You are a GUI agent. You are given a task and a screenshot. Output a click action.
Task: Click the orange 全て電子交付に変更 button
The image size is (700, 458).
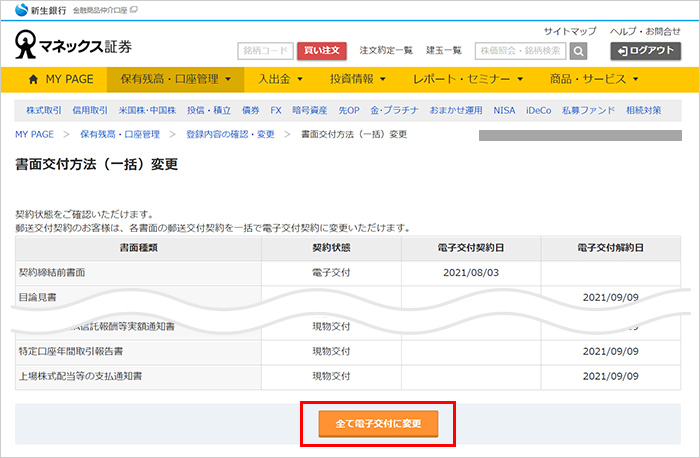[379, 424]
